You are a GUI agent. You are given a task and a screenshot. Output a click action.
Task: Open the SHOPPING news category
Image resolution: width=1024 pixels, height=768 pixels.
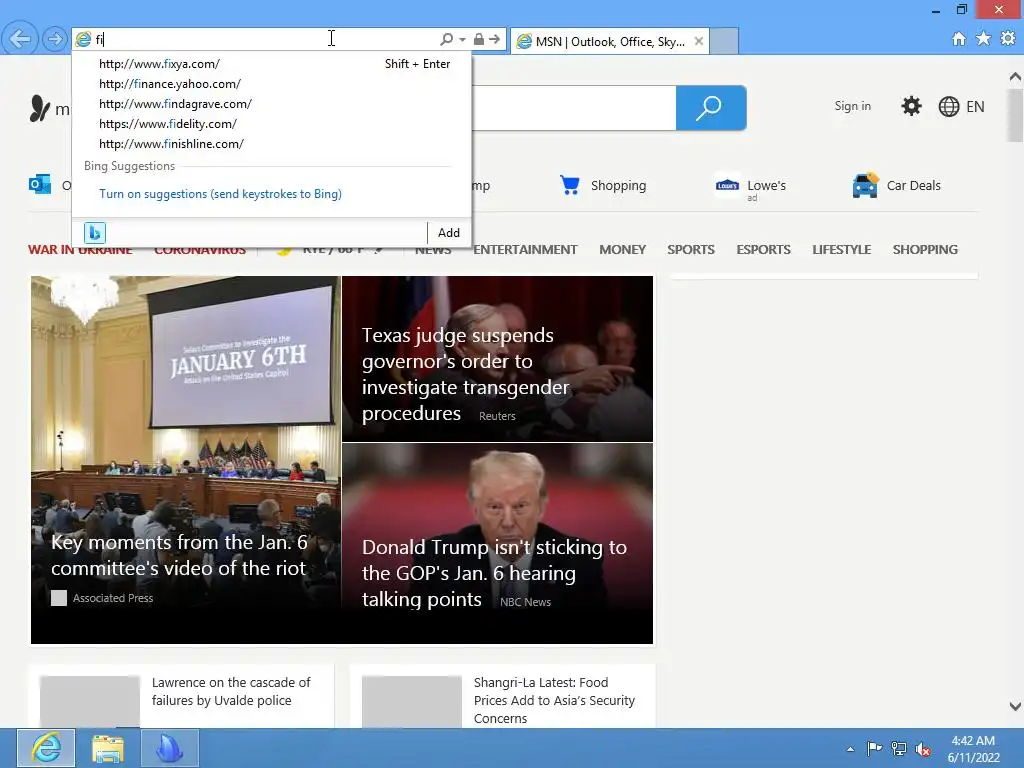925,249
